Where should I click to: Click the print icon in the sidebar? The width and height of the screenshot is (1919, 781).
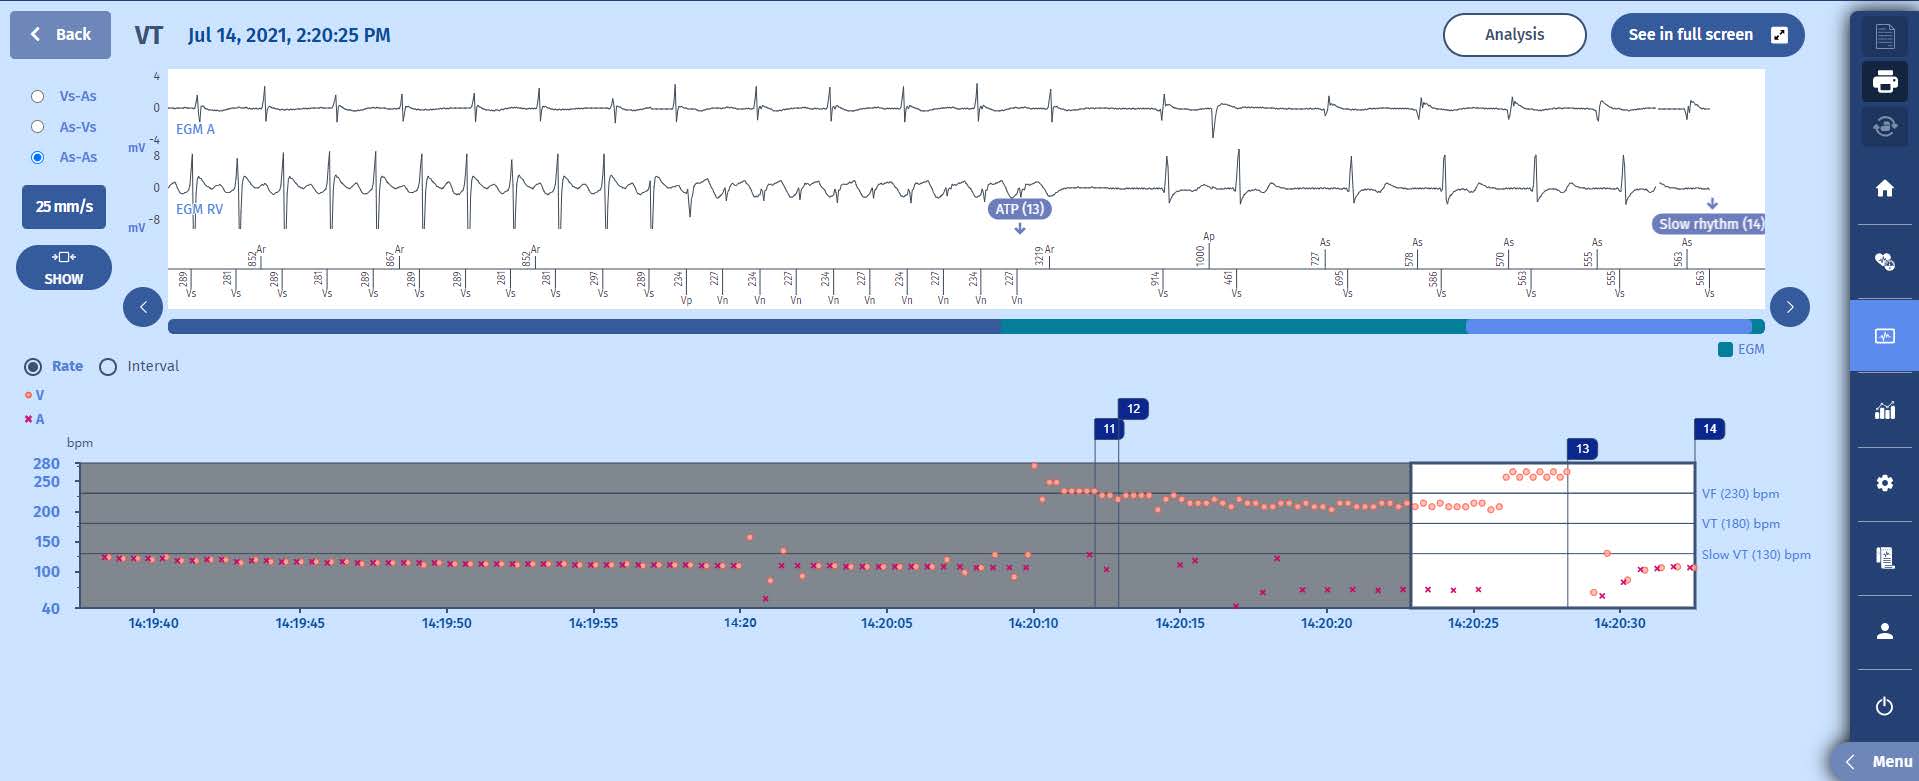pos(1884,81)
